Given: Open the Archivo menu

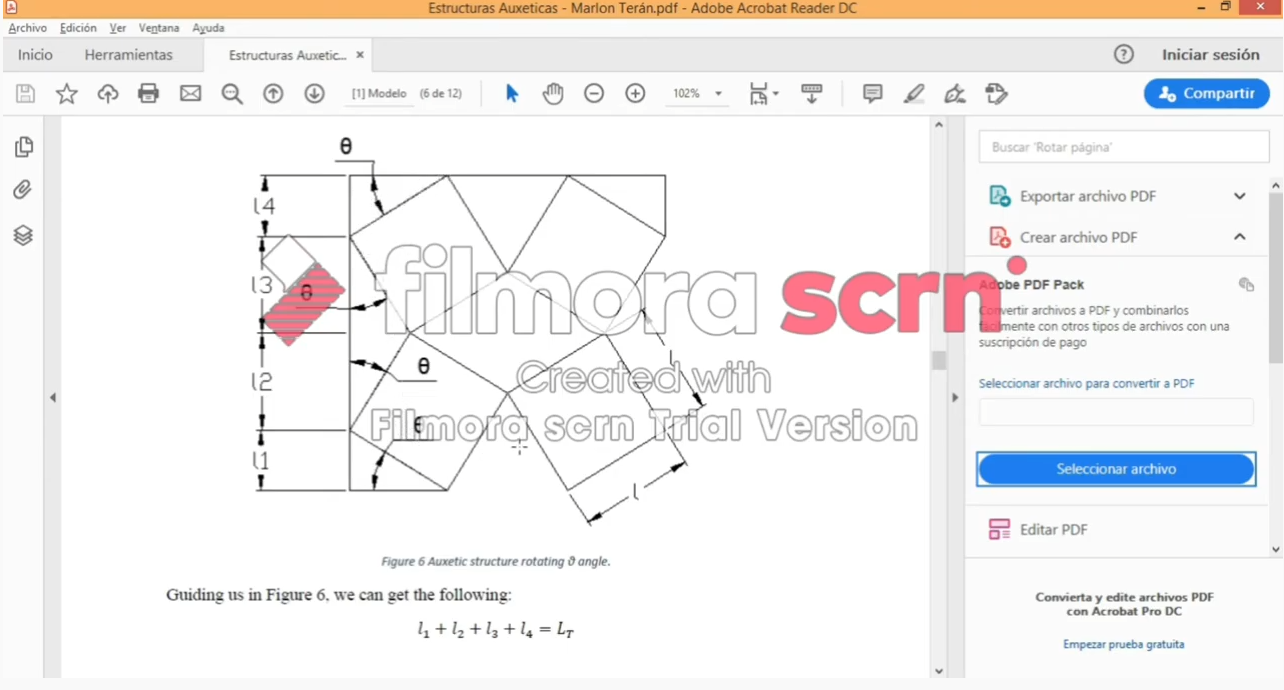Looking at the screenshot, I should coord(28,28).
